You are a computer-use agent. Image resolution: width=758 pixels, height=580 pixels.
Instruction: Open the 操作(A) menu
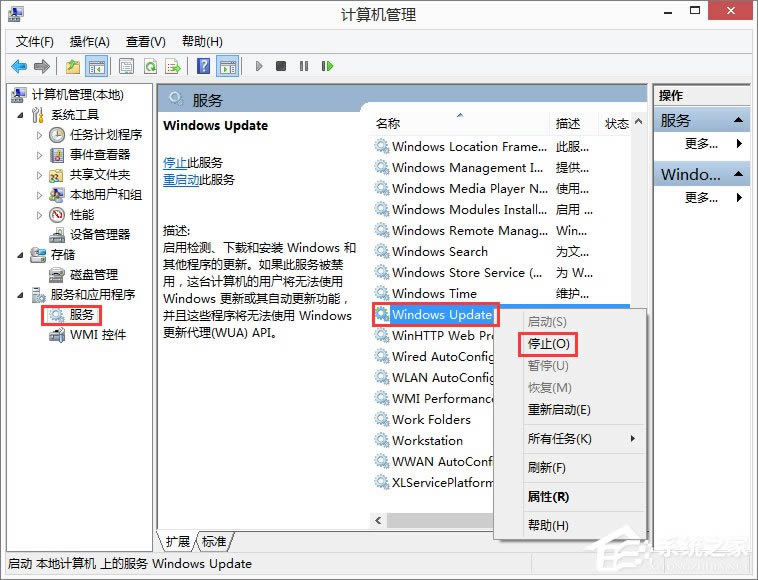click(x=89, y=41)
